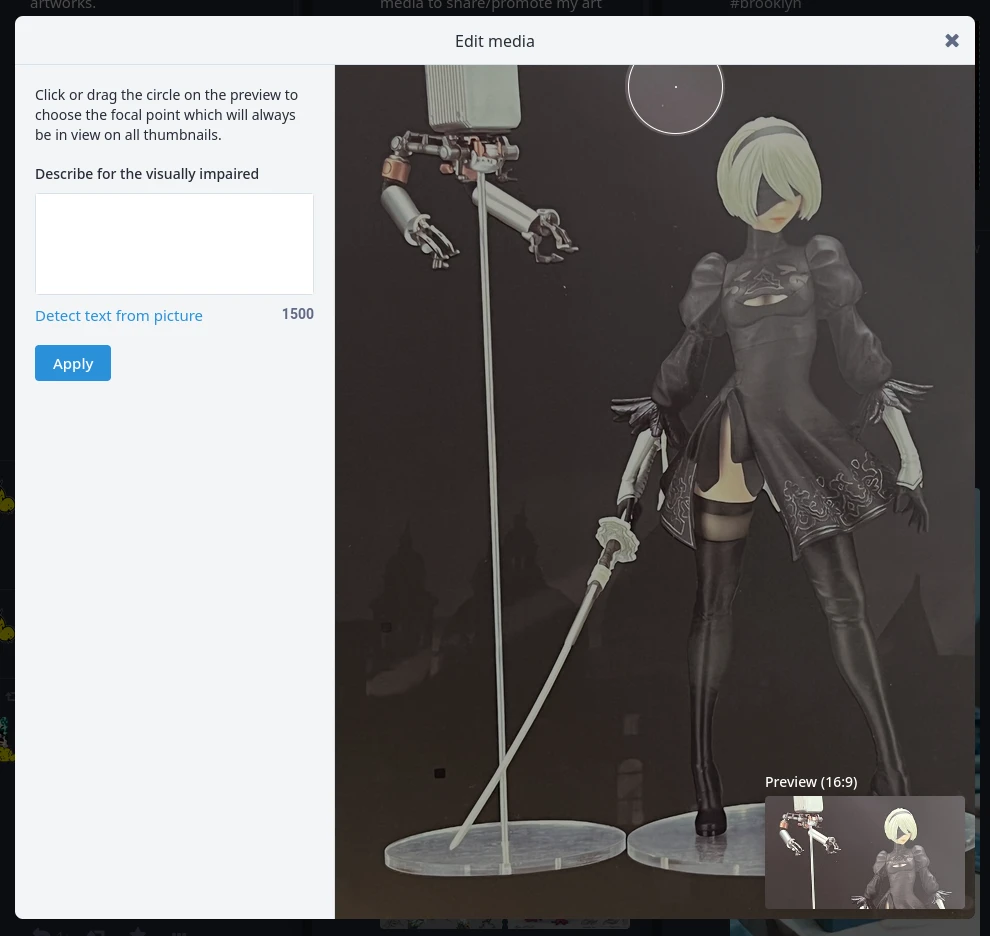This screenshot has height=936, width=990.
Task: Focus the visually impaired description textbox
Action: pyautogui.click(x=174, y=244)
